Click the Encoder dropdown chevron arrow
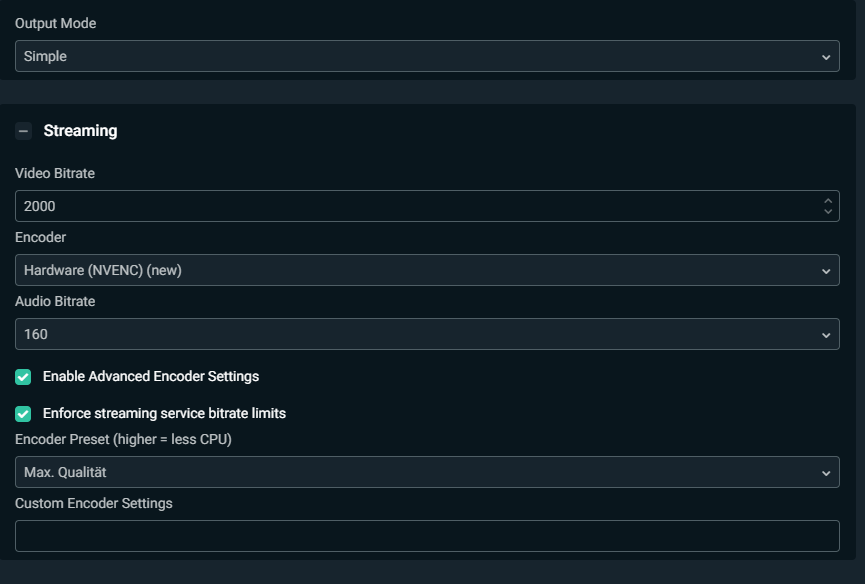Image resolution: width=865 pixels, height=584 pixels. 826,271
